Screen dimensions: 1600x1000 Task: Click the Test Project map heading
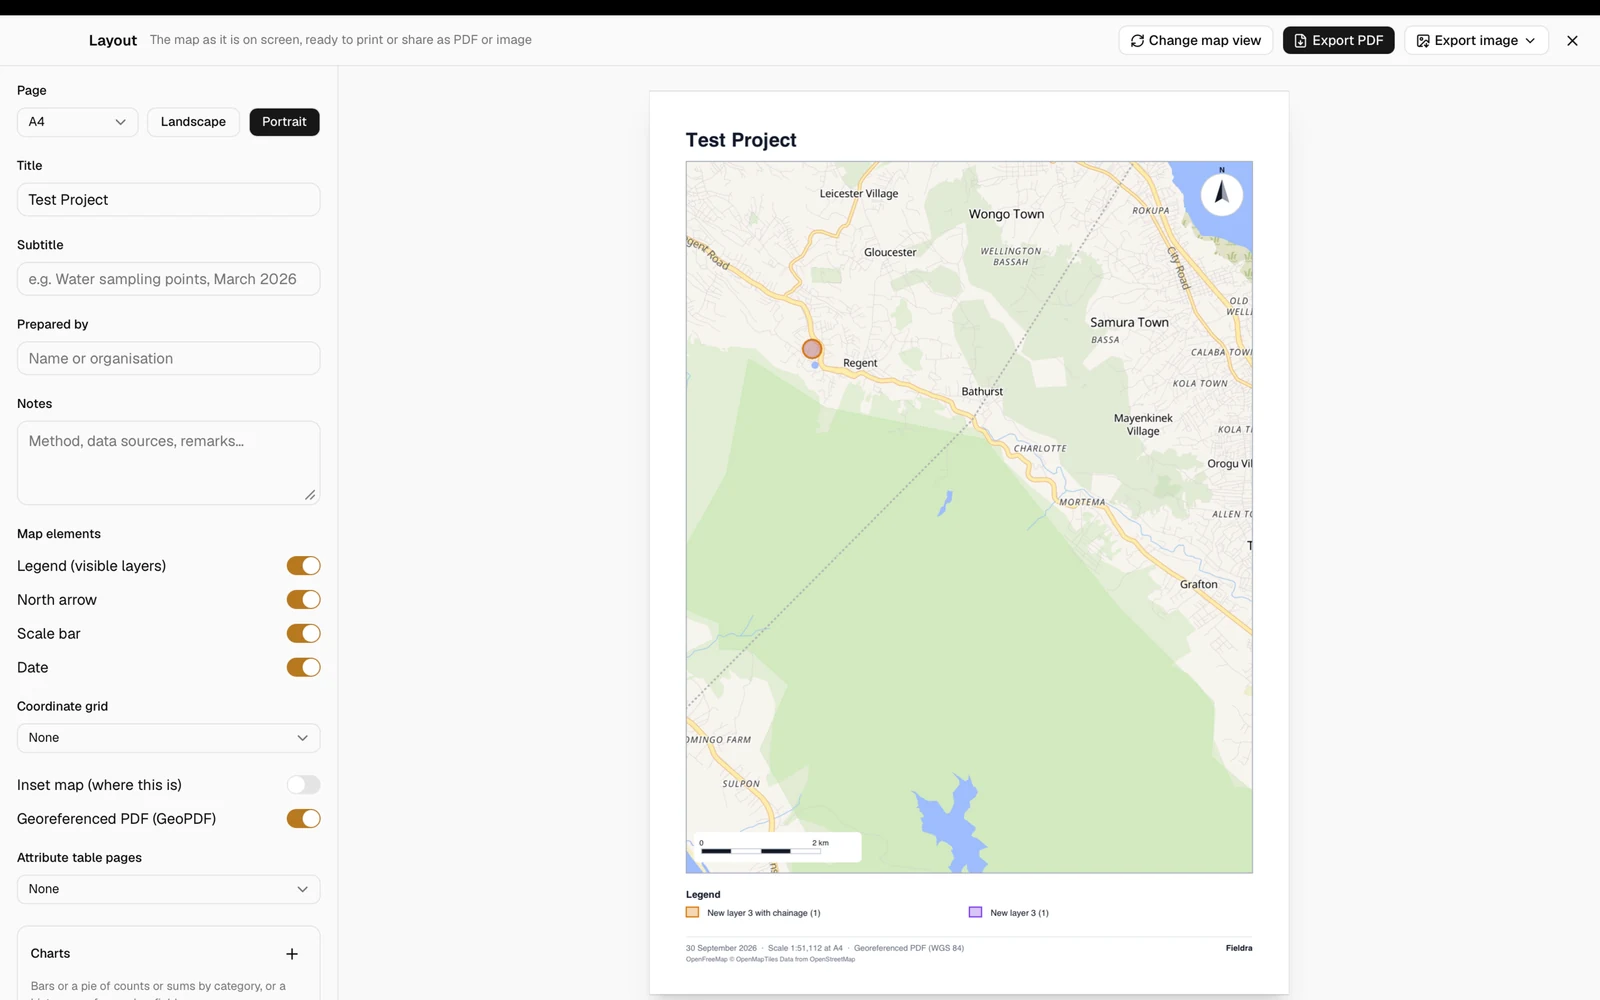[x=741, y=140]
